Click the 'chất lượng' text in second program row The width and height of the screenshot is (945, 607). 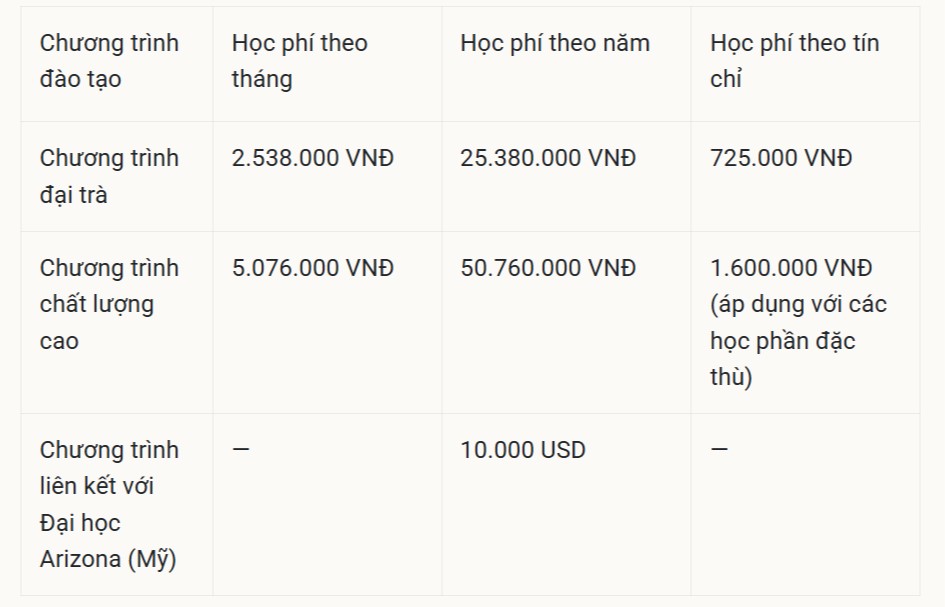coord(97,305)
